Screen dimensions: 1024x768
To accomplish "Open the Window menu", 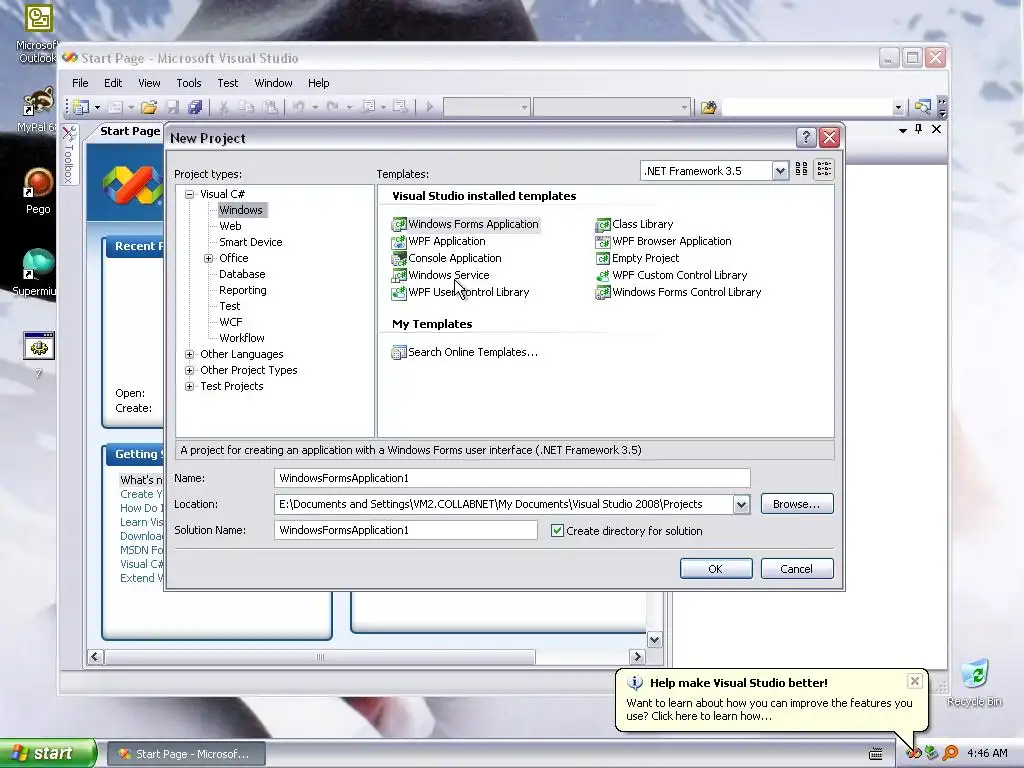I will pyautogui.click(x=273, y=83).
